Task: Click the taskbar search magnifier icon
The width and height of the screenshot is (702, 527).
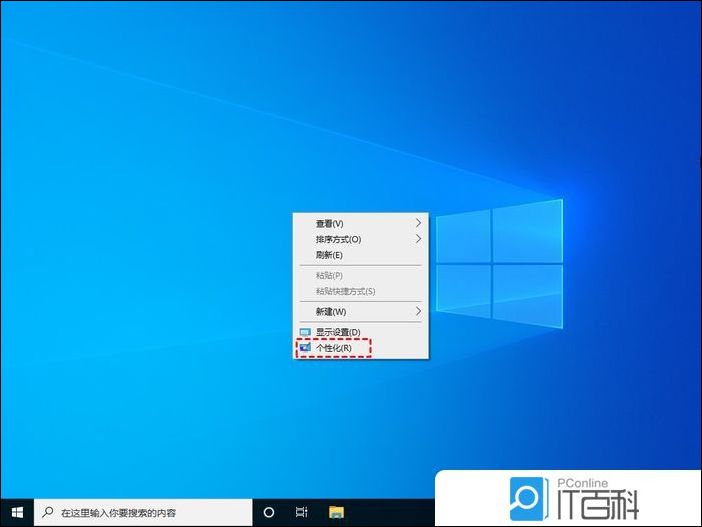Action: click(x=47, y=512)
